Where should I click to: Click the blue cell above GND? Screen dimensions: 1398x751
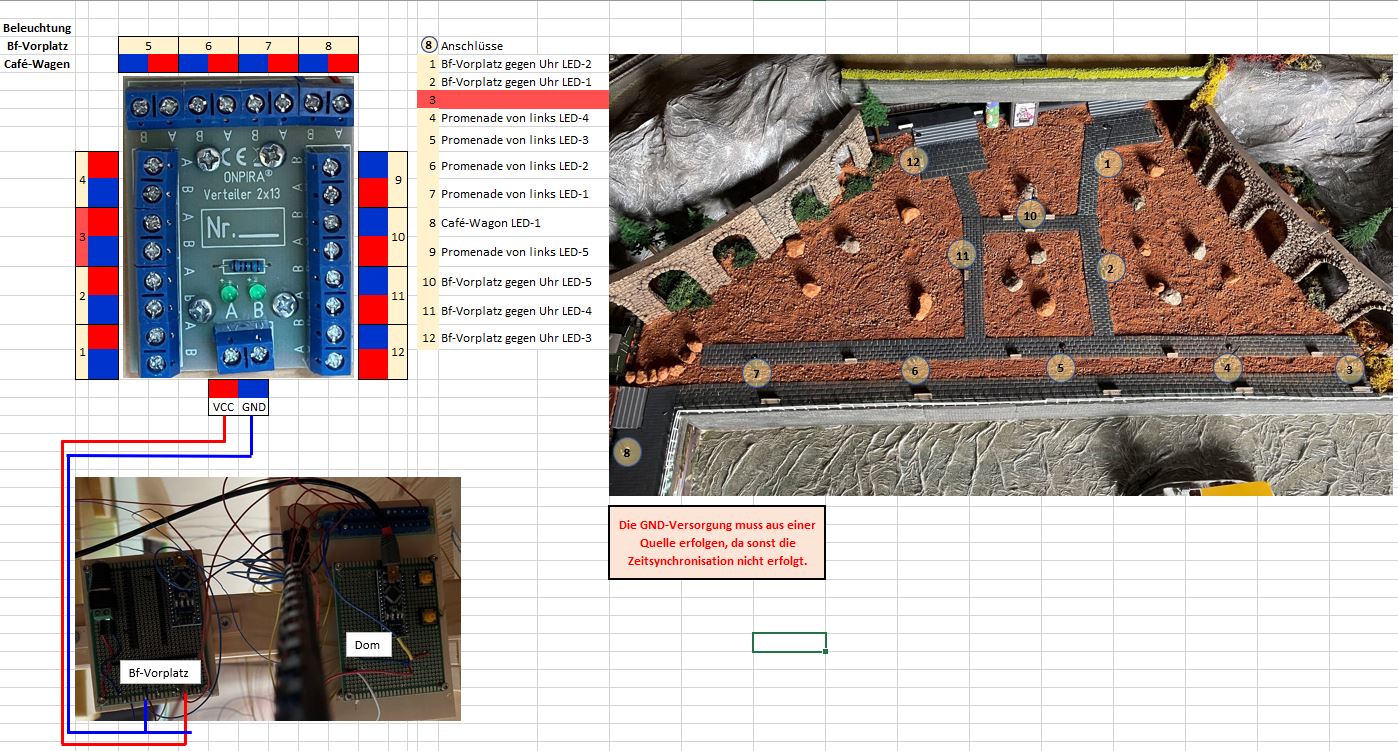point(254,389)
